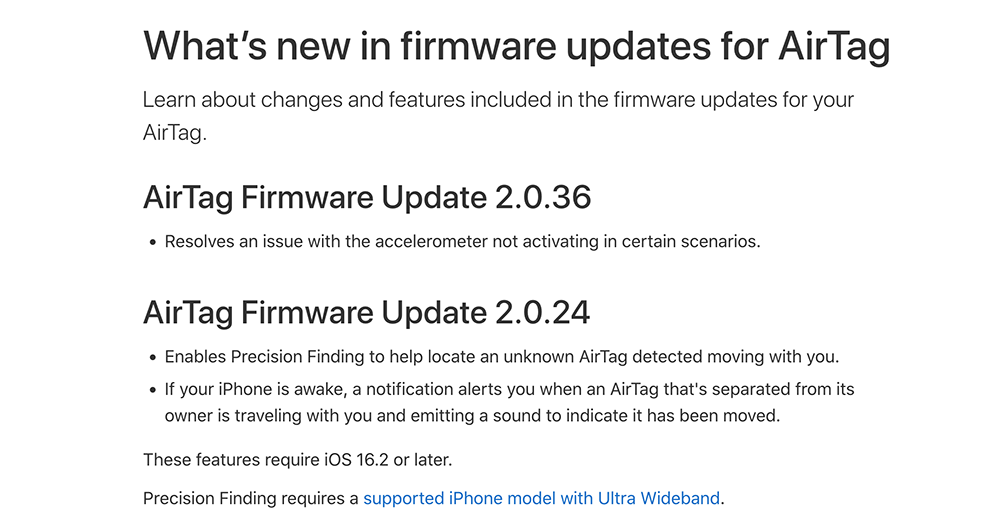Click the iPhone is awake notification sentence

(510, 402)
